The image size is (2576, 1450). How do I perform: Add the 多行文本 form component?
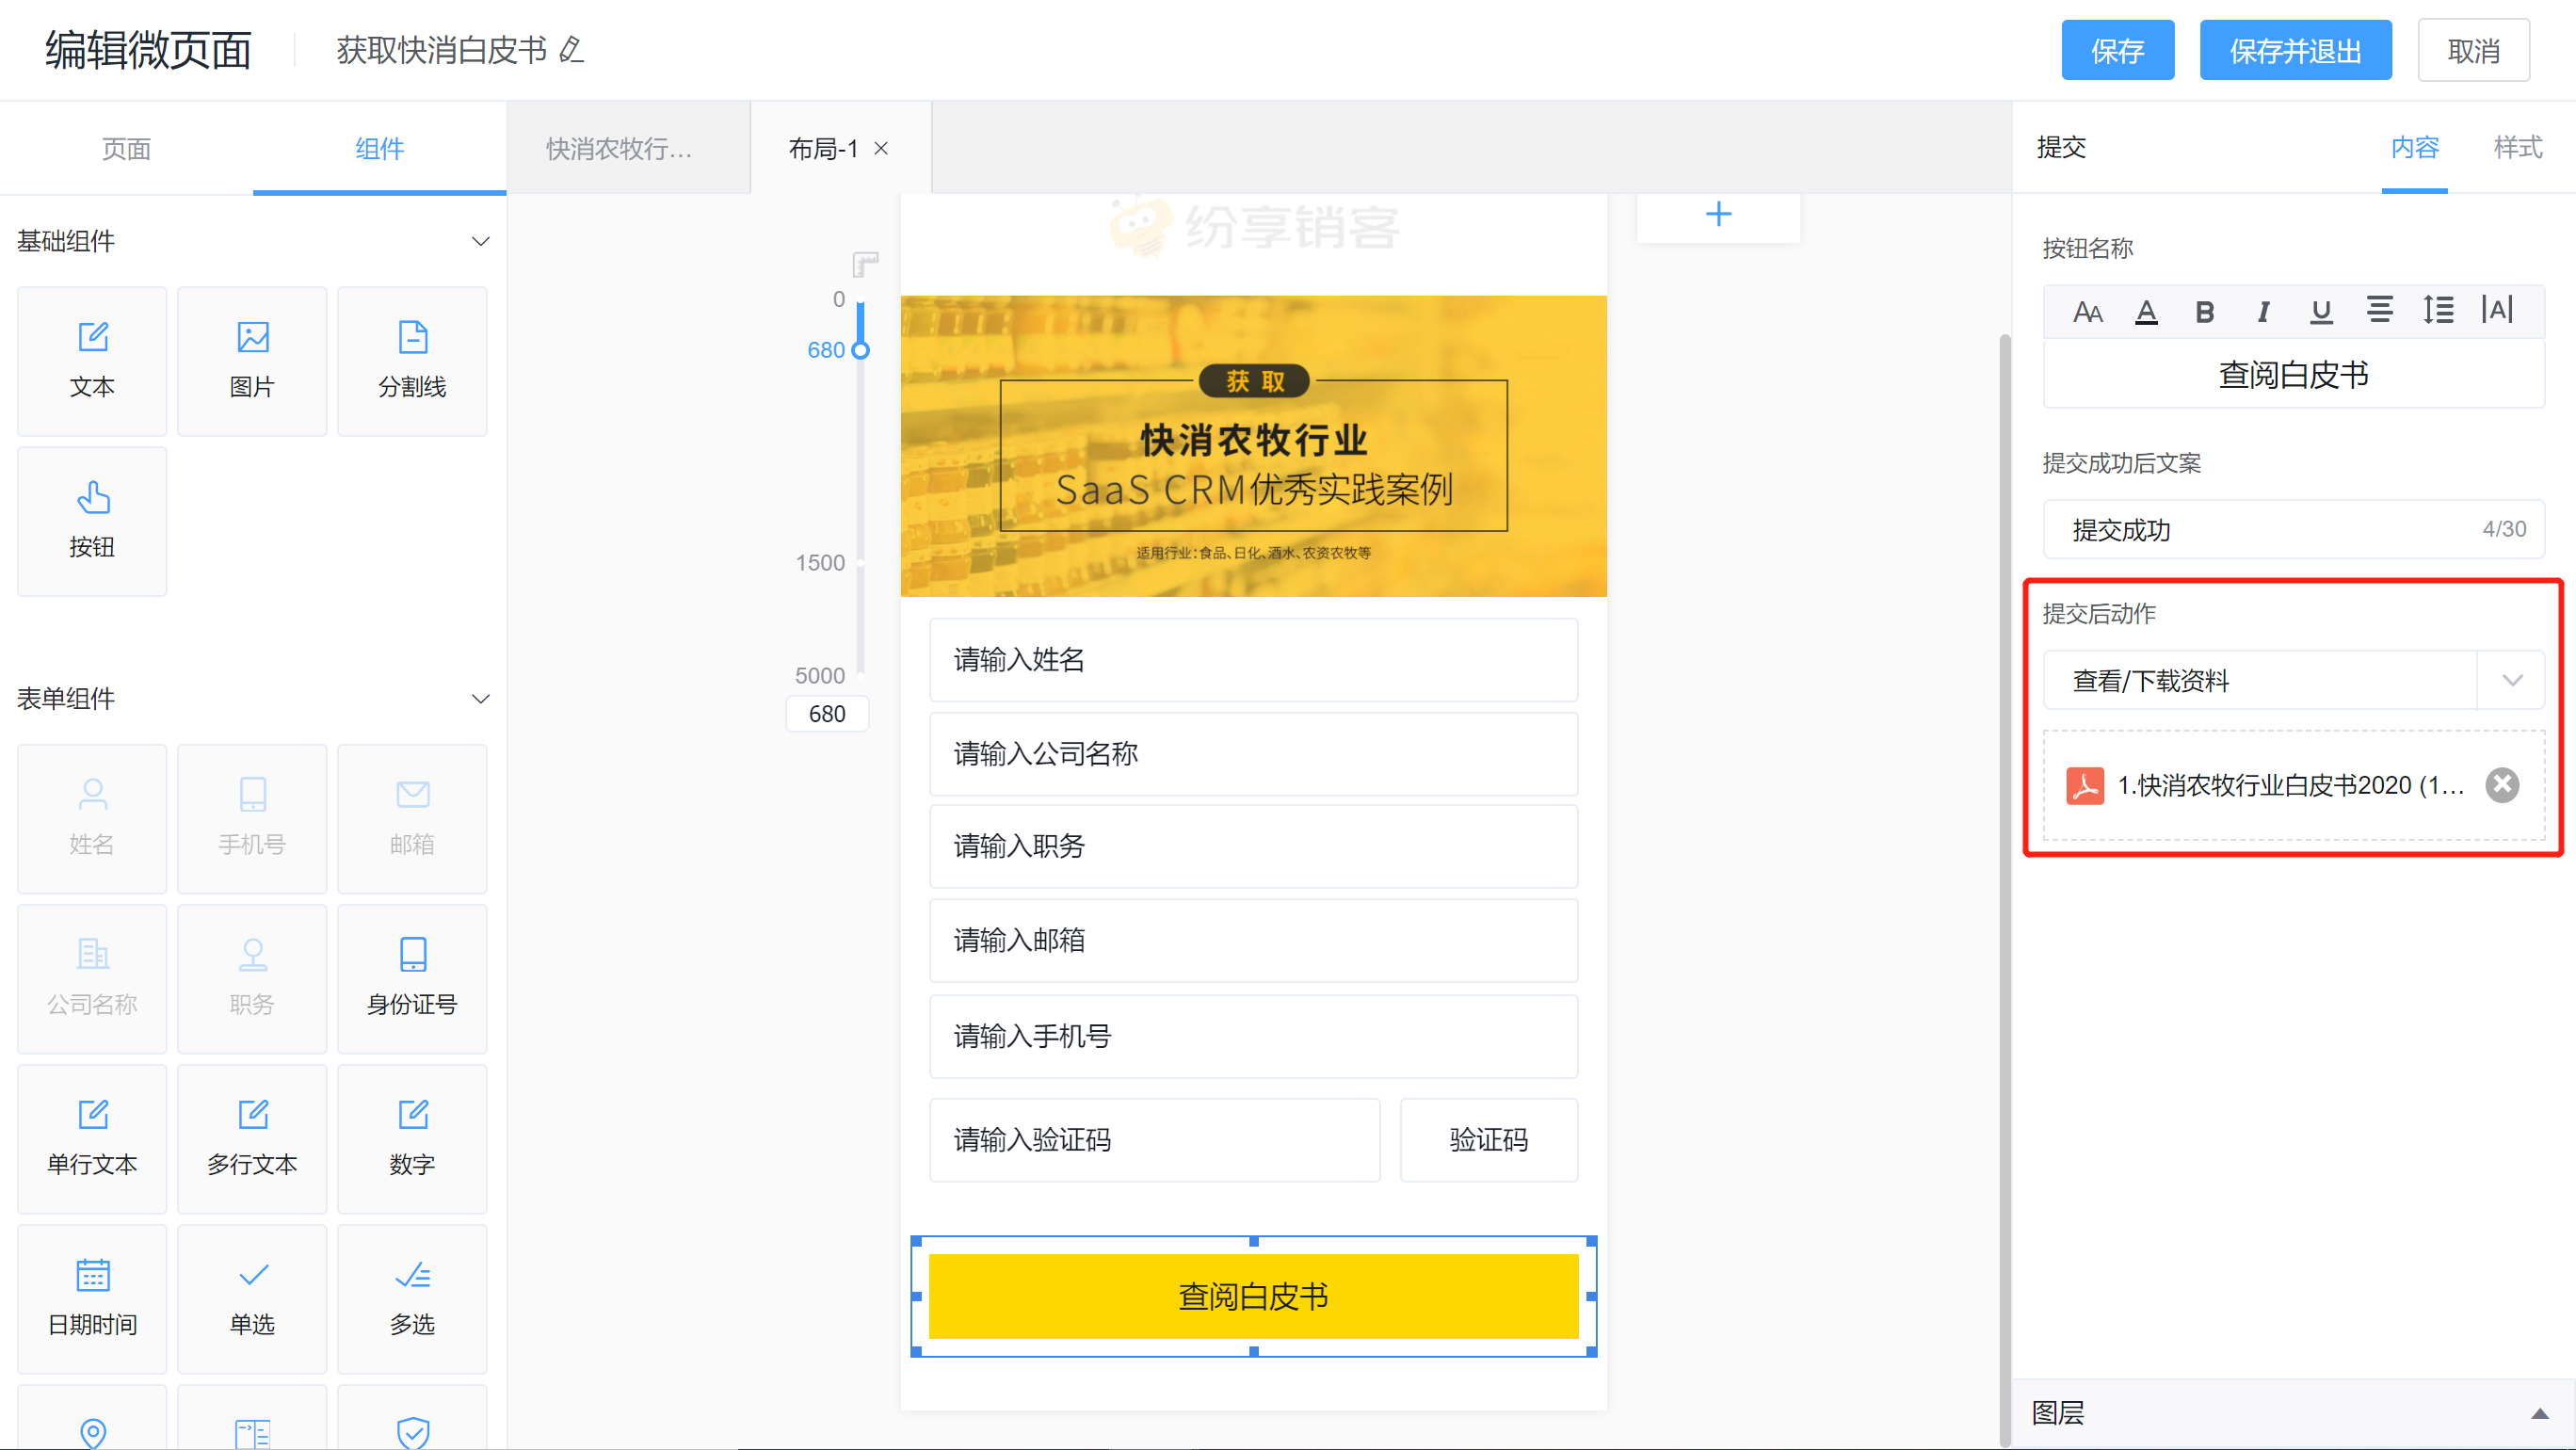coord(252,1139)
